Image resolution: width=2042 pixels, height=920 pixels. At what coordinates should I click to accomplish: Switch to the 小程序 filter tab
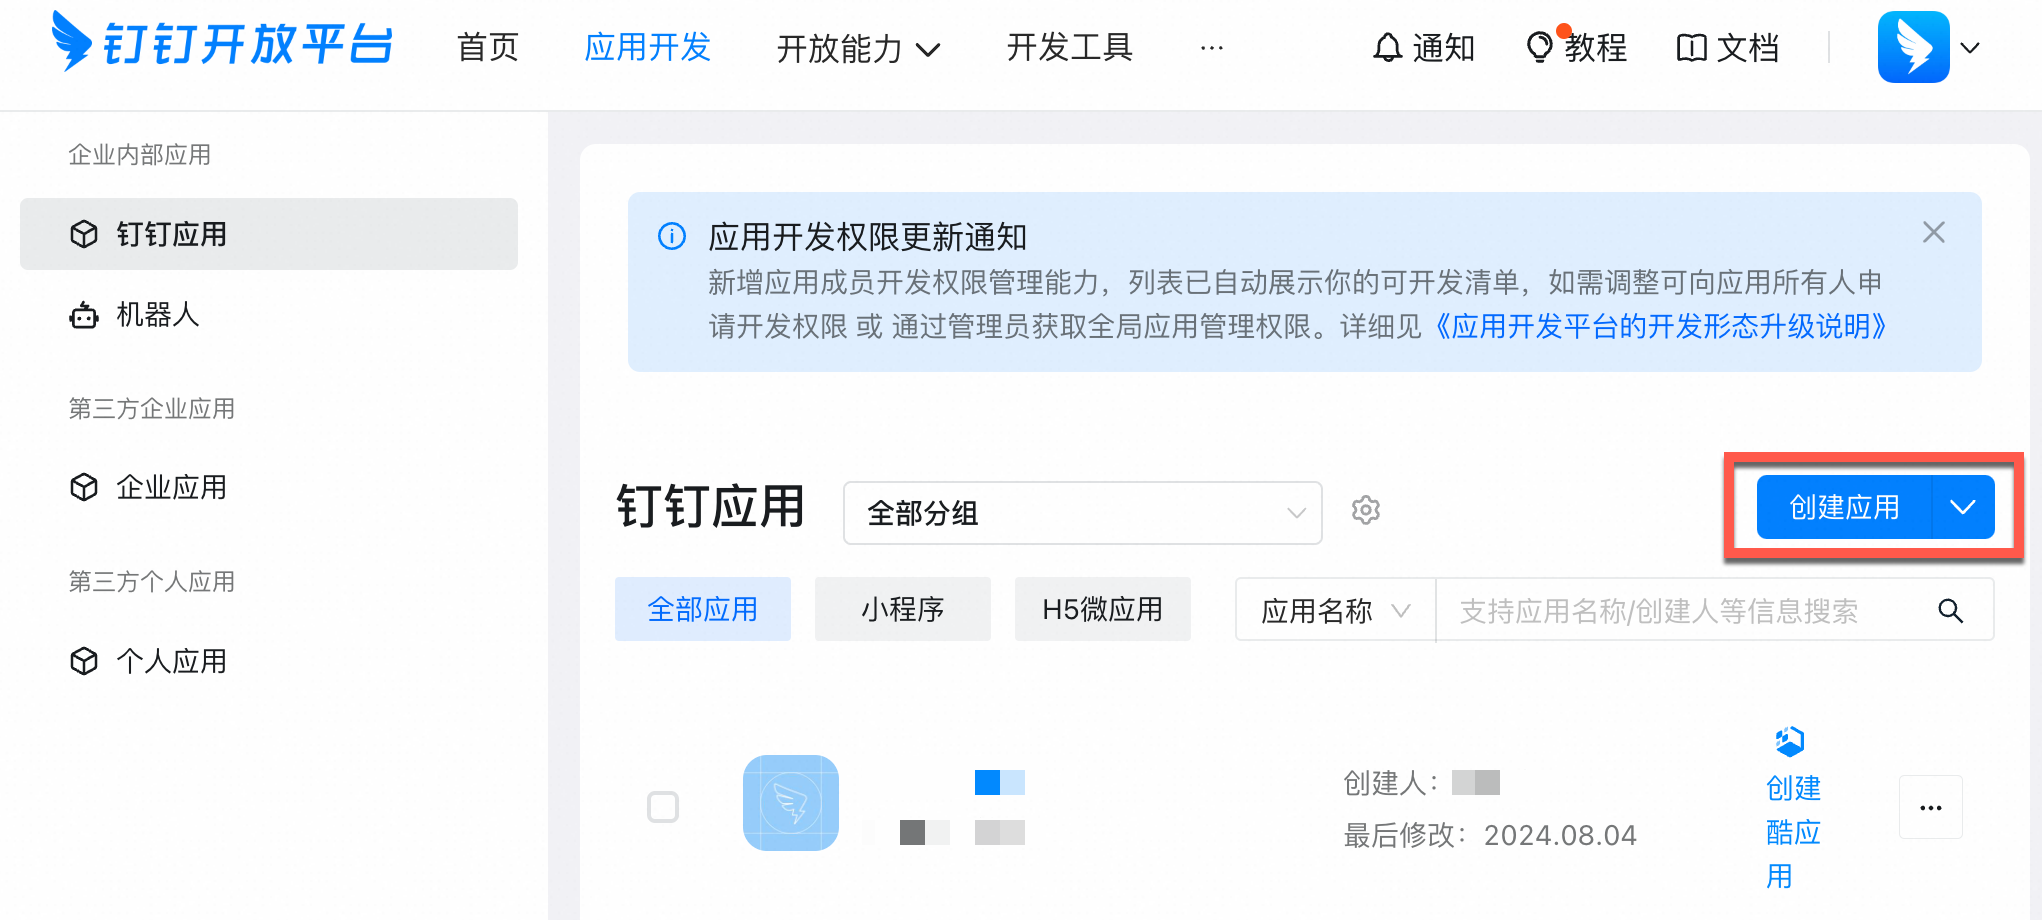pos(902,609)
